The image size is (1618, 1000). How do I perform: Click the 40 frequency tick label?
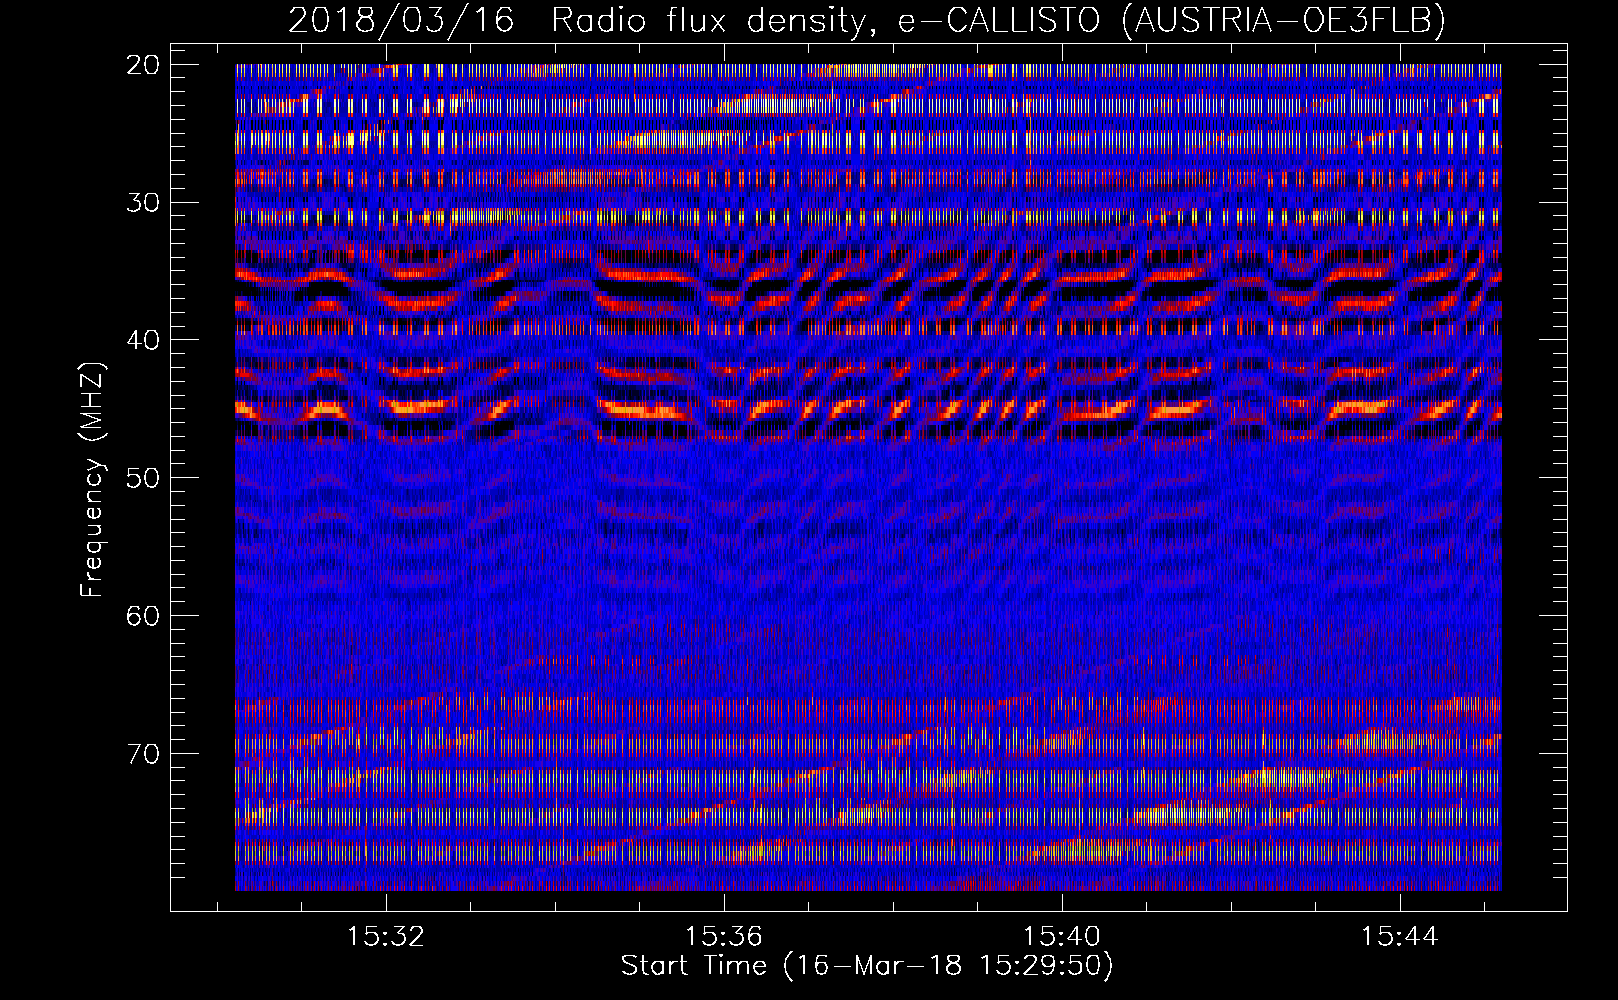point(144,340)
